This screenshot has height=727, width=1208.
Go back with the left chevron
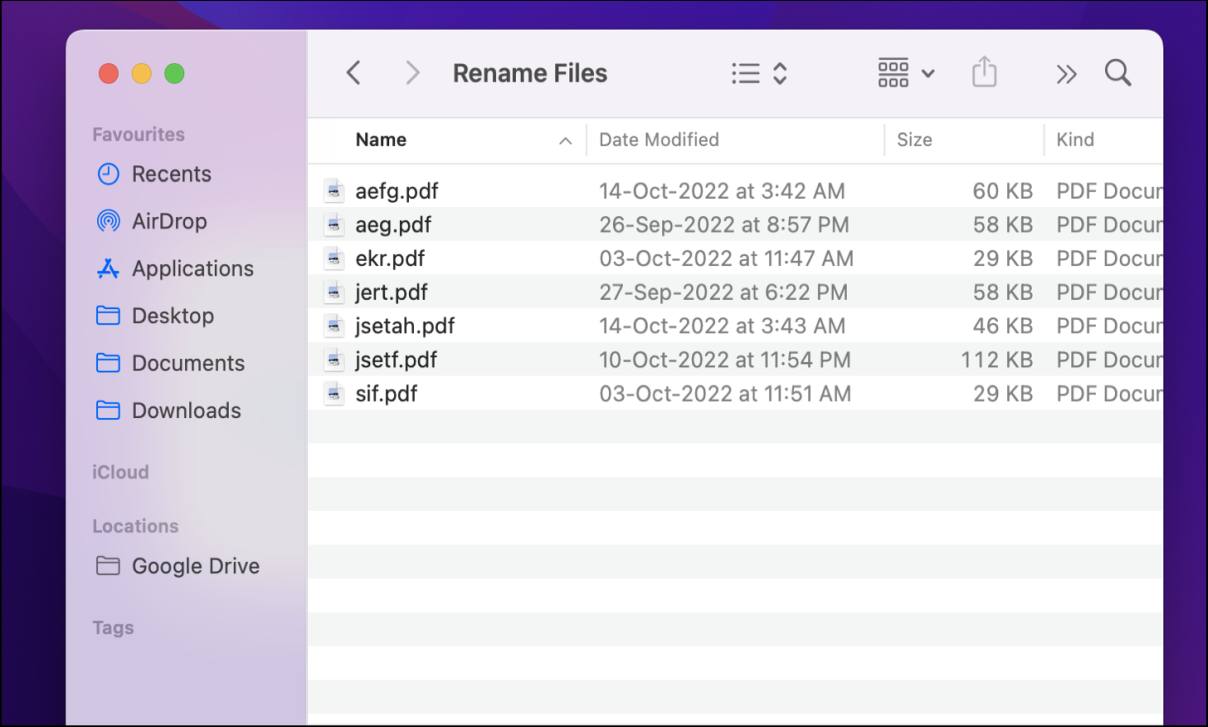pos(353,73)
